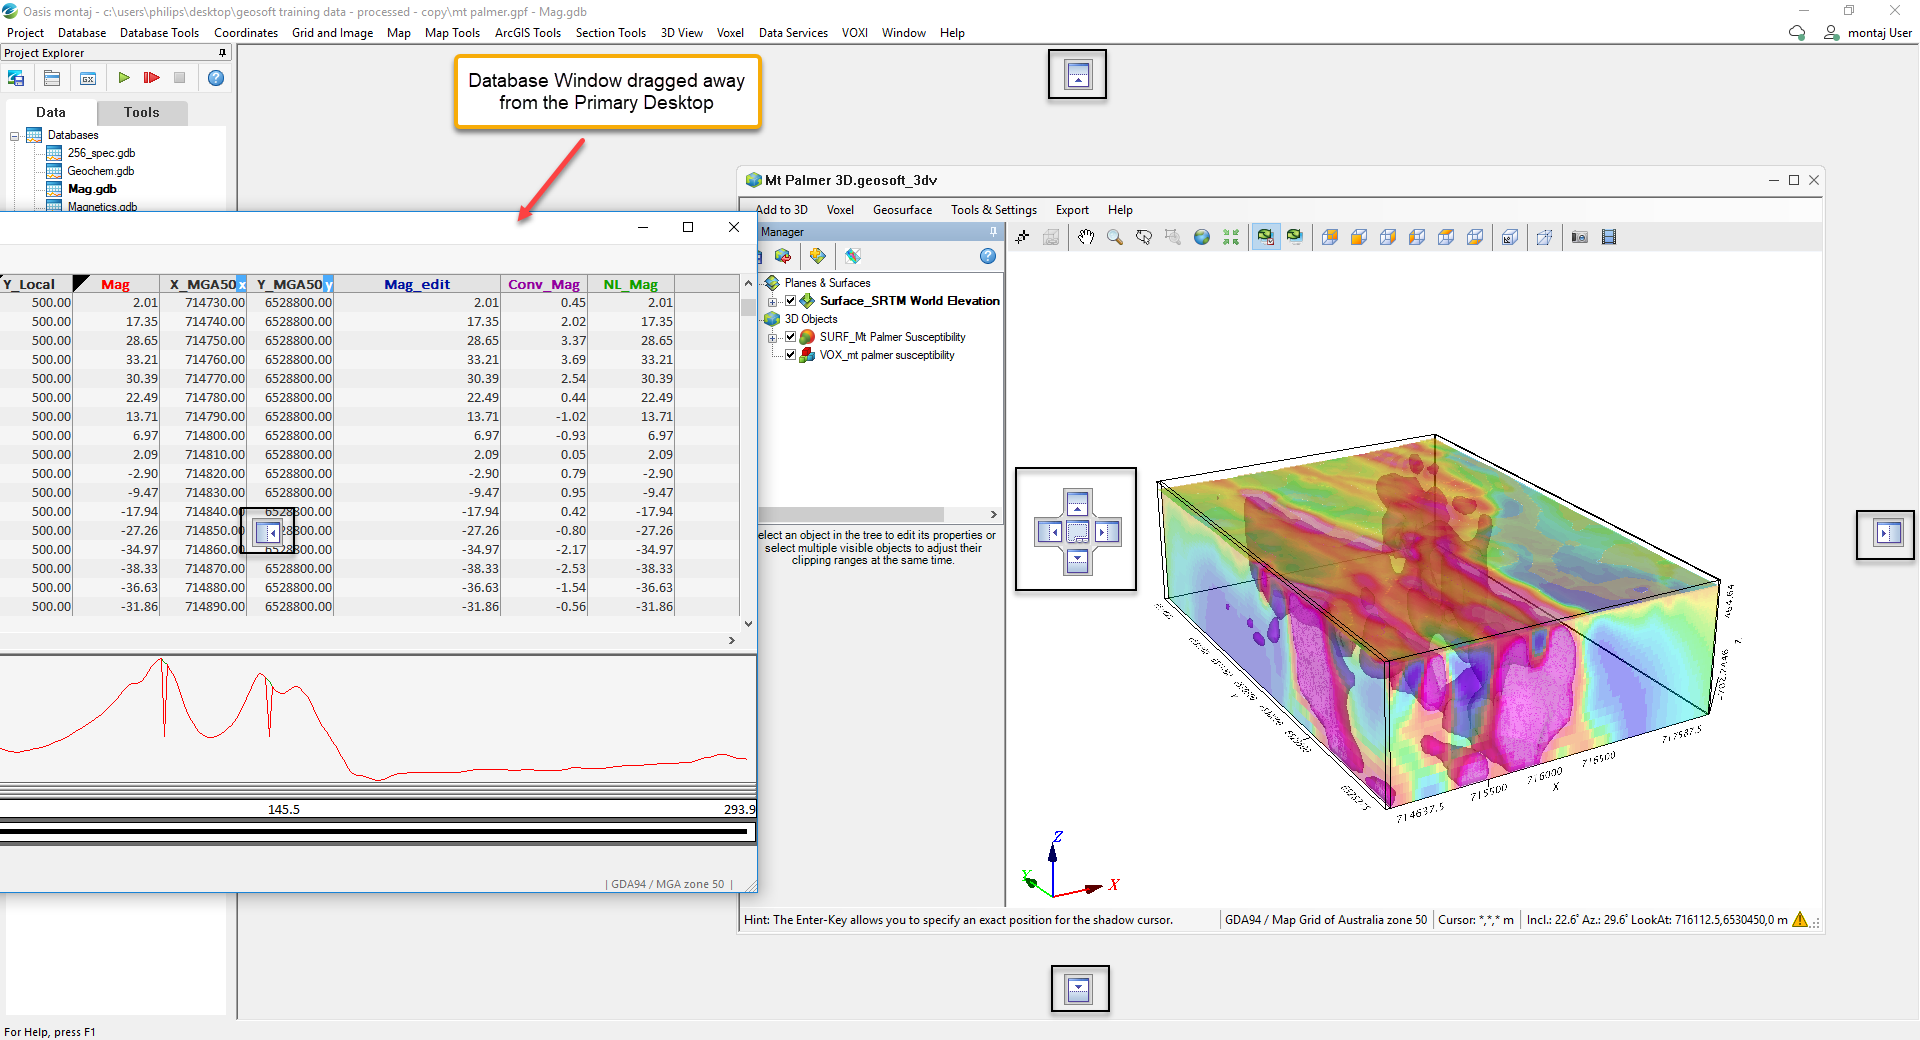The image size is (1920, 1040).
Task: Click the GX icon in Project Explorer toolbar
Action: tap(88, 78)
